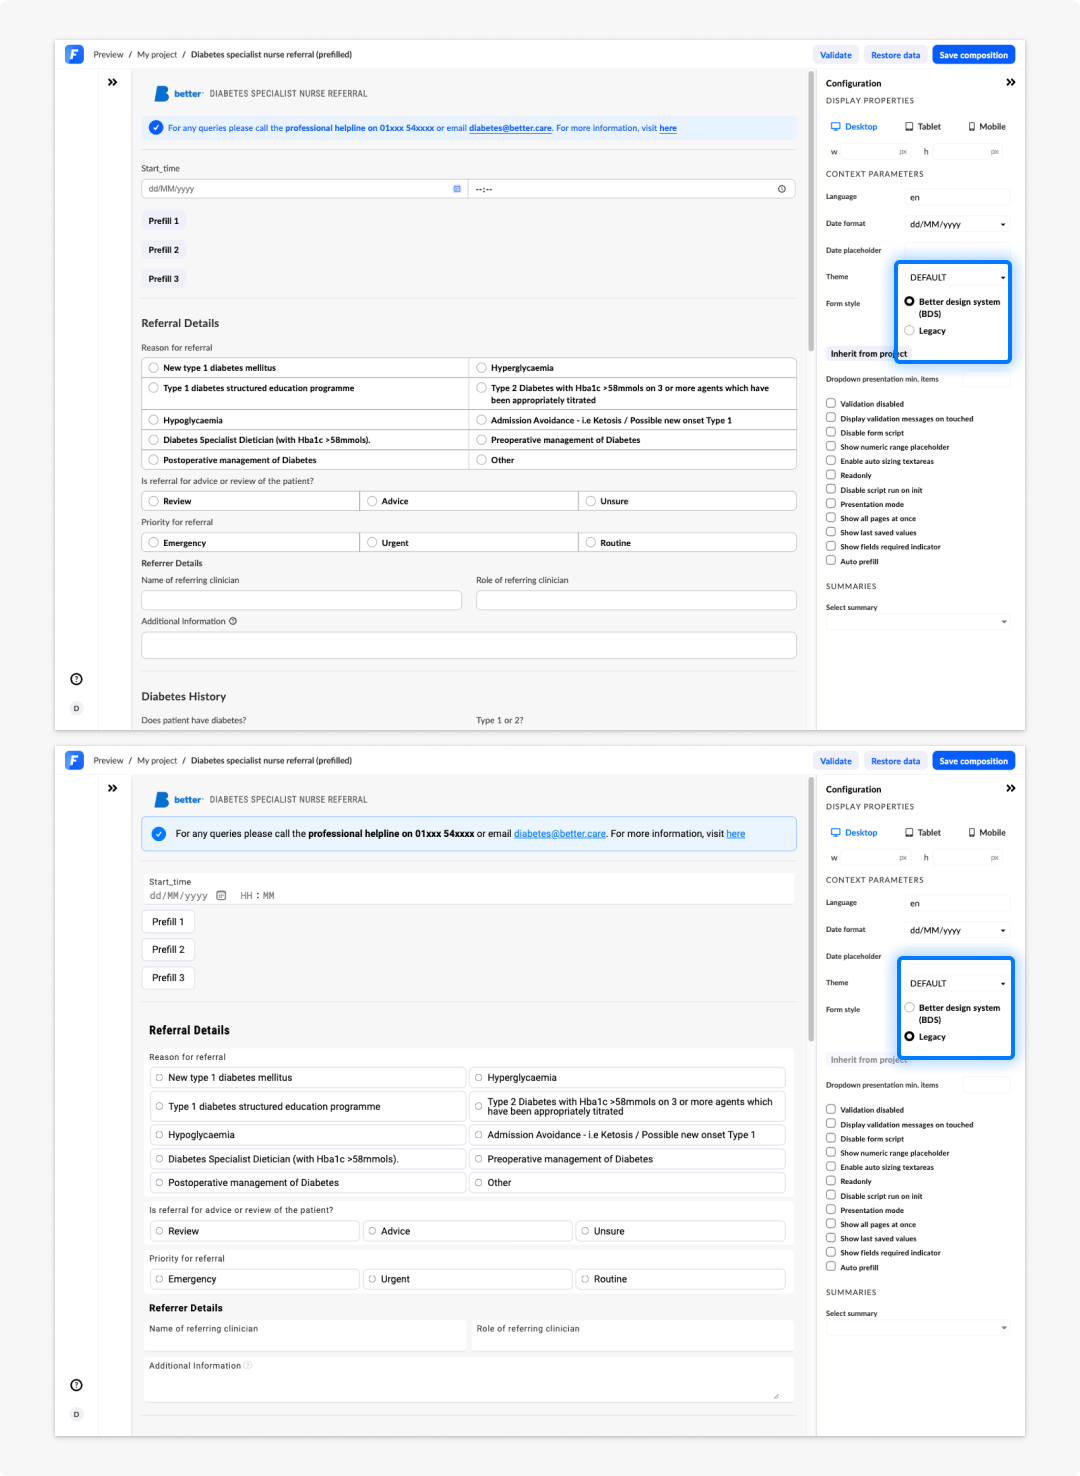Viewport: 1080px width, 1476px height.
Task: Open Start_time clock icon in upper screenshot
Action: coord(782,189)
